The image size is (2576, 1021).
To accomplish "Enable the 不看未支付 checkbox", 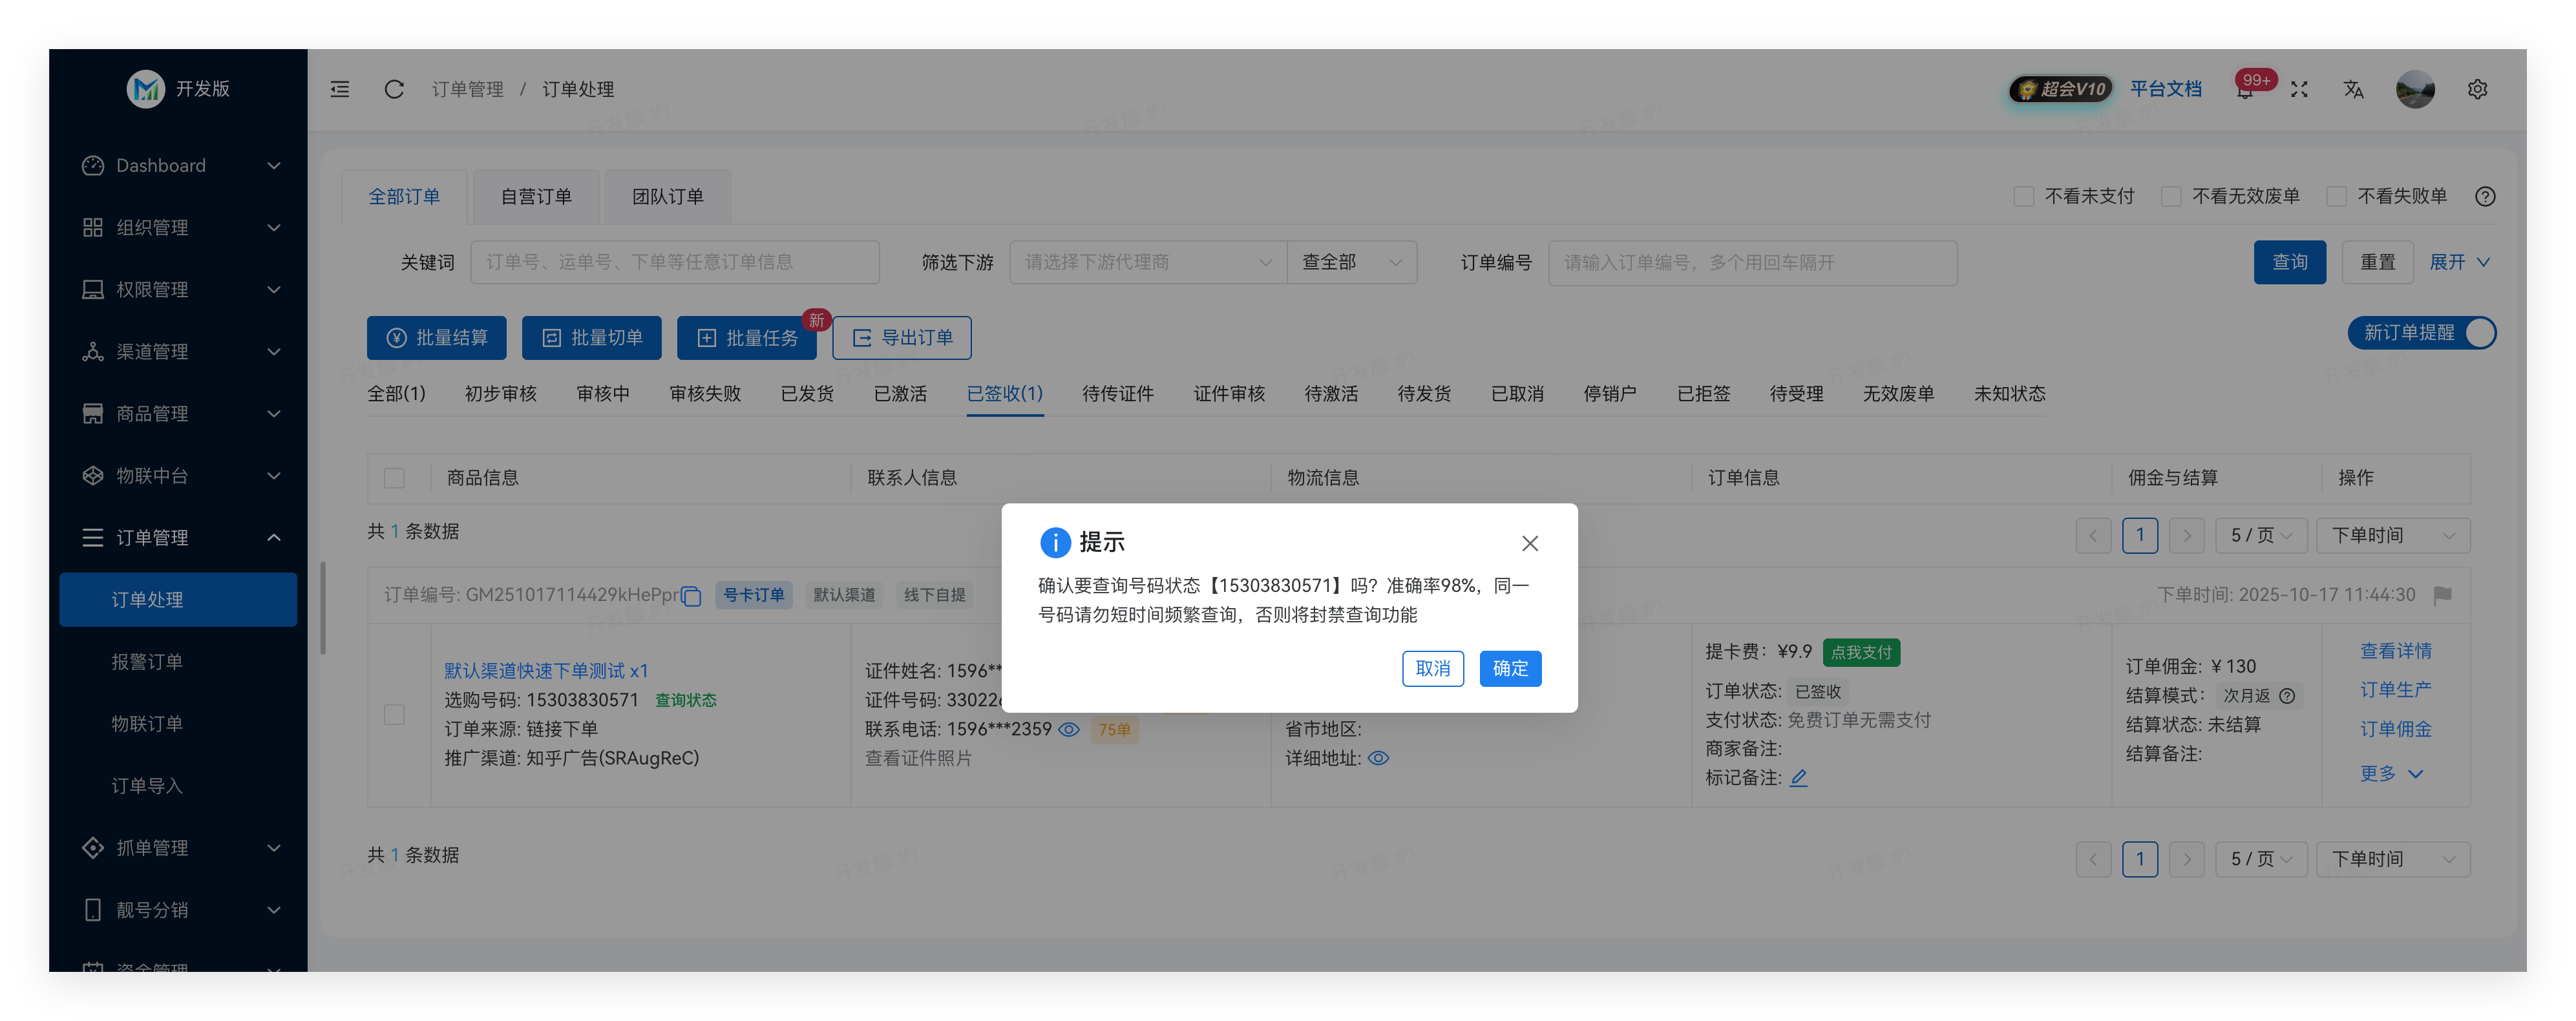I will click(2025, 196).
